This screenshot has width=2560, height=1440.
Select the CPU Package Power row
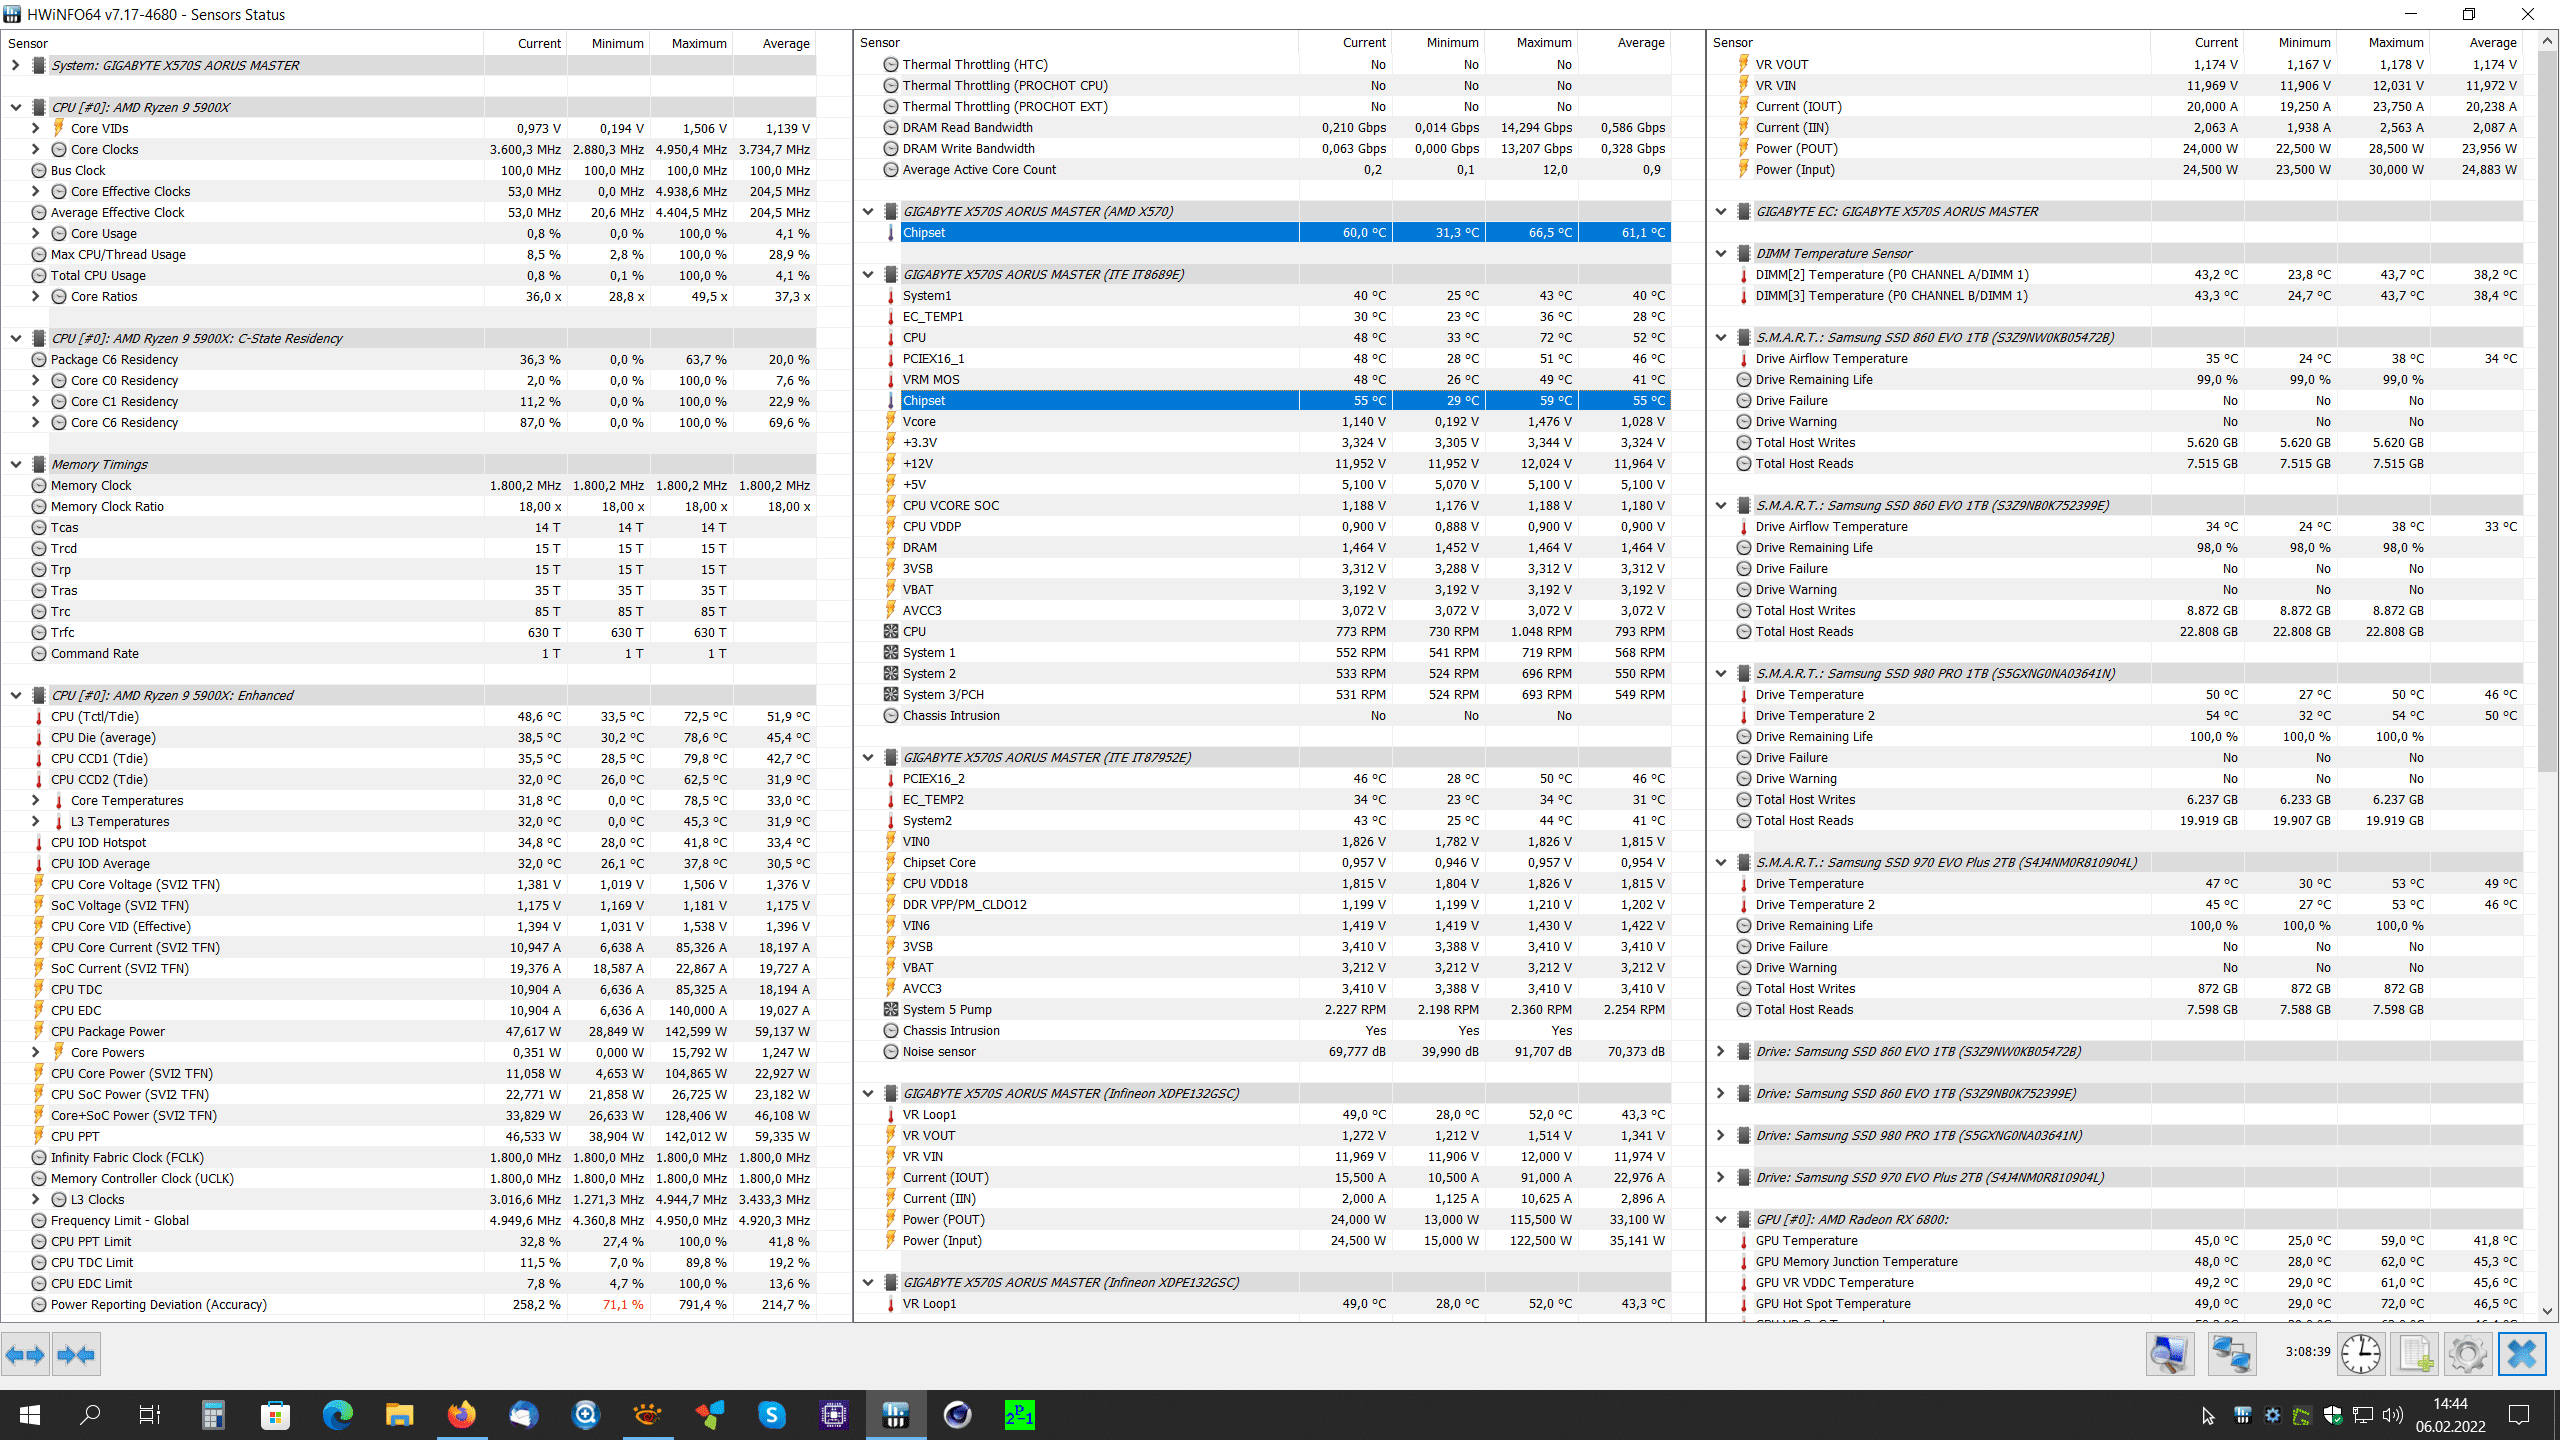pyautogui.click(x=409, y=1031)
